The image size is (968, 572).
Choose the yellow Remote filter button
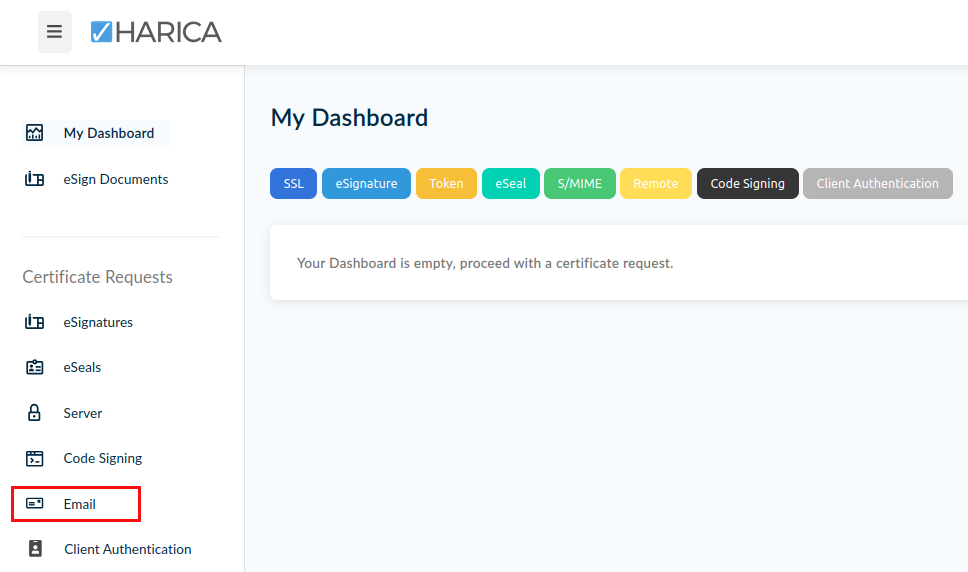(x=655, y=183)
